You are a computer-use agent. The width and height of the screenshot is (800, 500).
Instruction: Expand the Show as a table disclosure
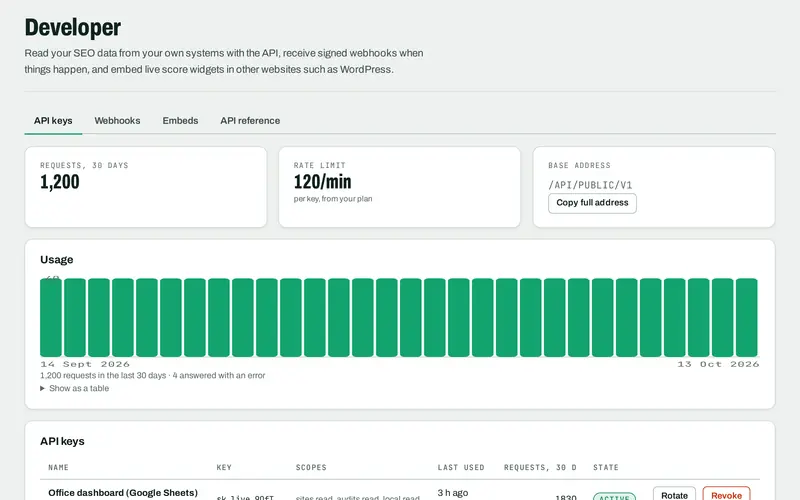(74, 388)
